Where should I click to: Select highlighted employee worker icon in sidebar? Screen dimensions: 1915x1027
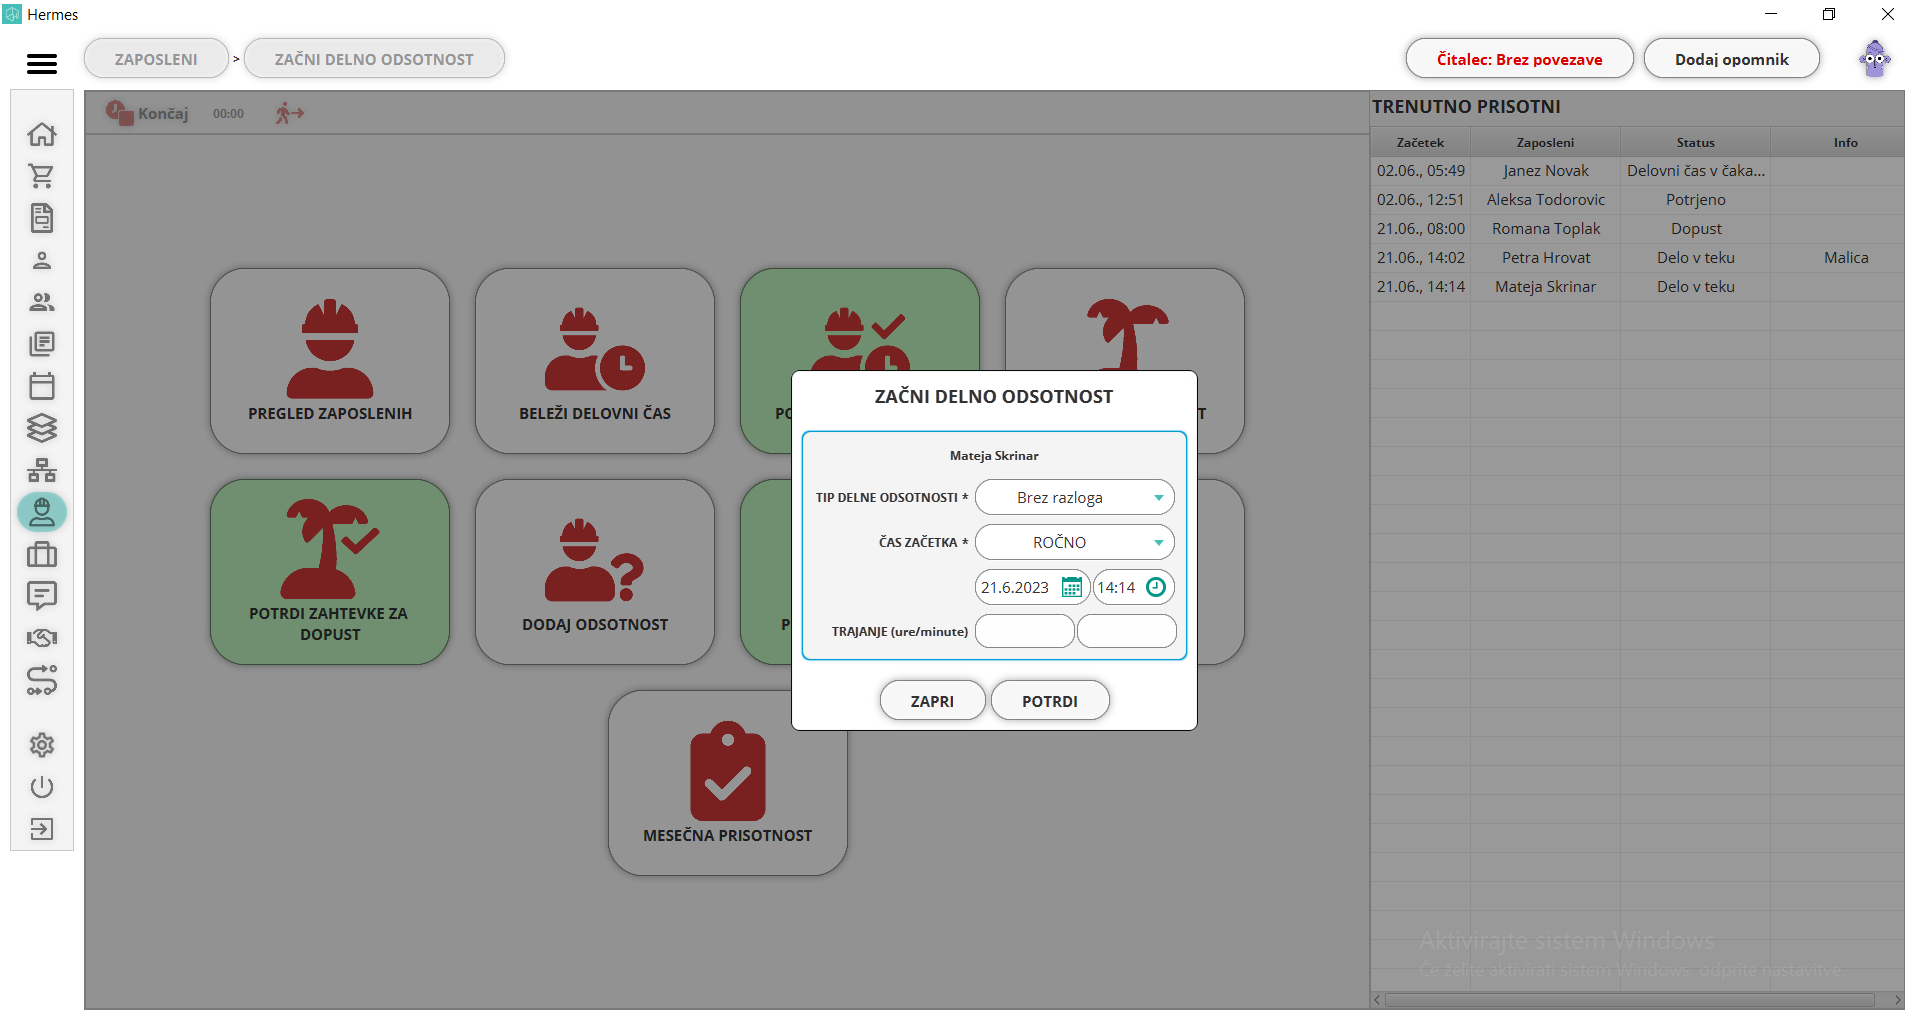click(42, 512)
